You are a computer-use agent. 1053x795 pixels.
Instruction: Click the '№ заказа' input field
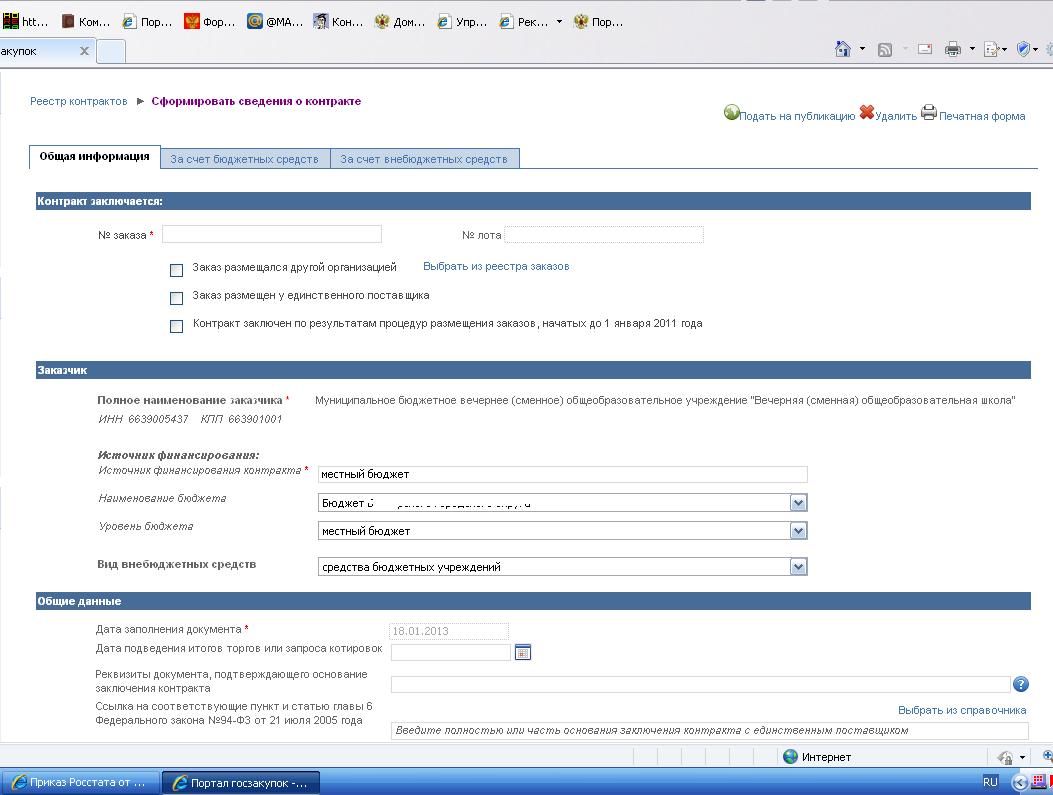[x=272, y=234]
